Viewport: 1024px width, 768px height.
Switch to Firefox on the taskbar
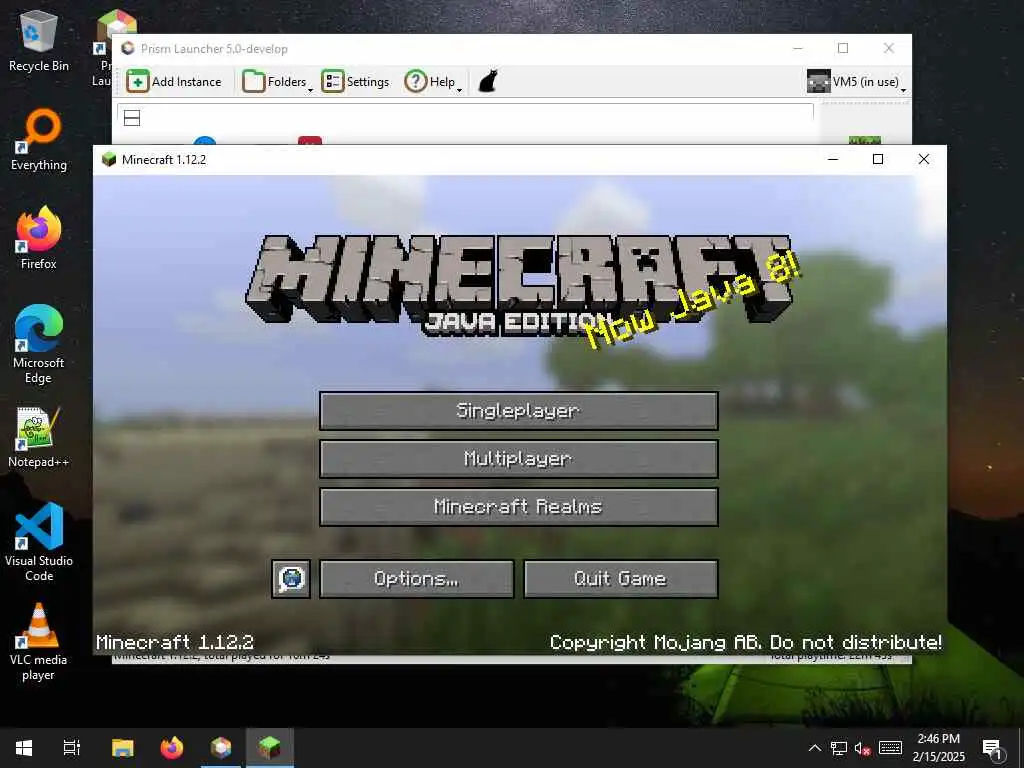(172, 748)
